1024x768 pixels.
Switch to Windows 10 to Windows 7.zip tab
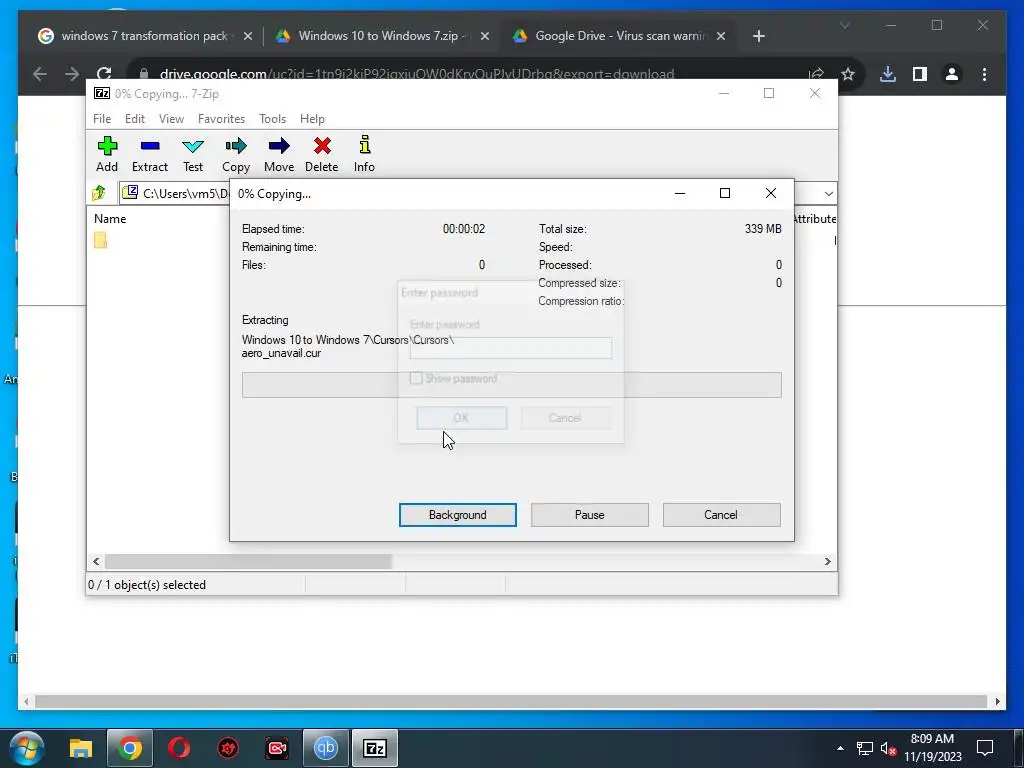pos(382,36)
